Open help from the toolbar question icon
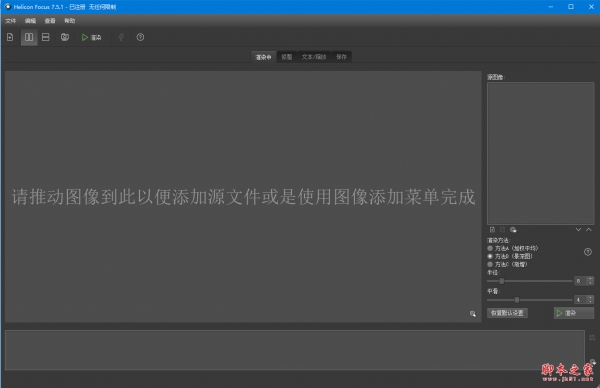The height and width of the screenshot is (388, 600). (x=140, y=37)
